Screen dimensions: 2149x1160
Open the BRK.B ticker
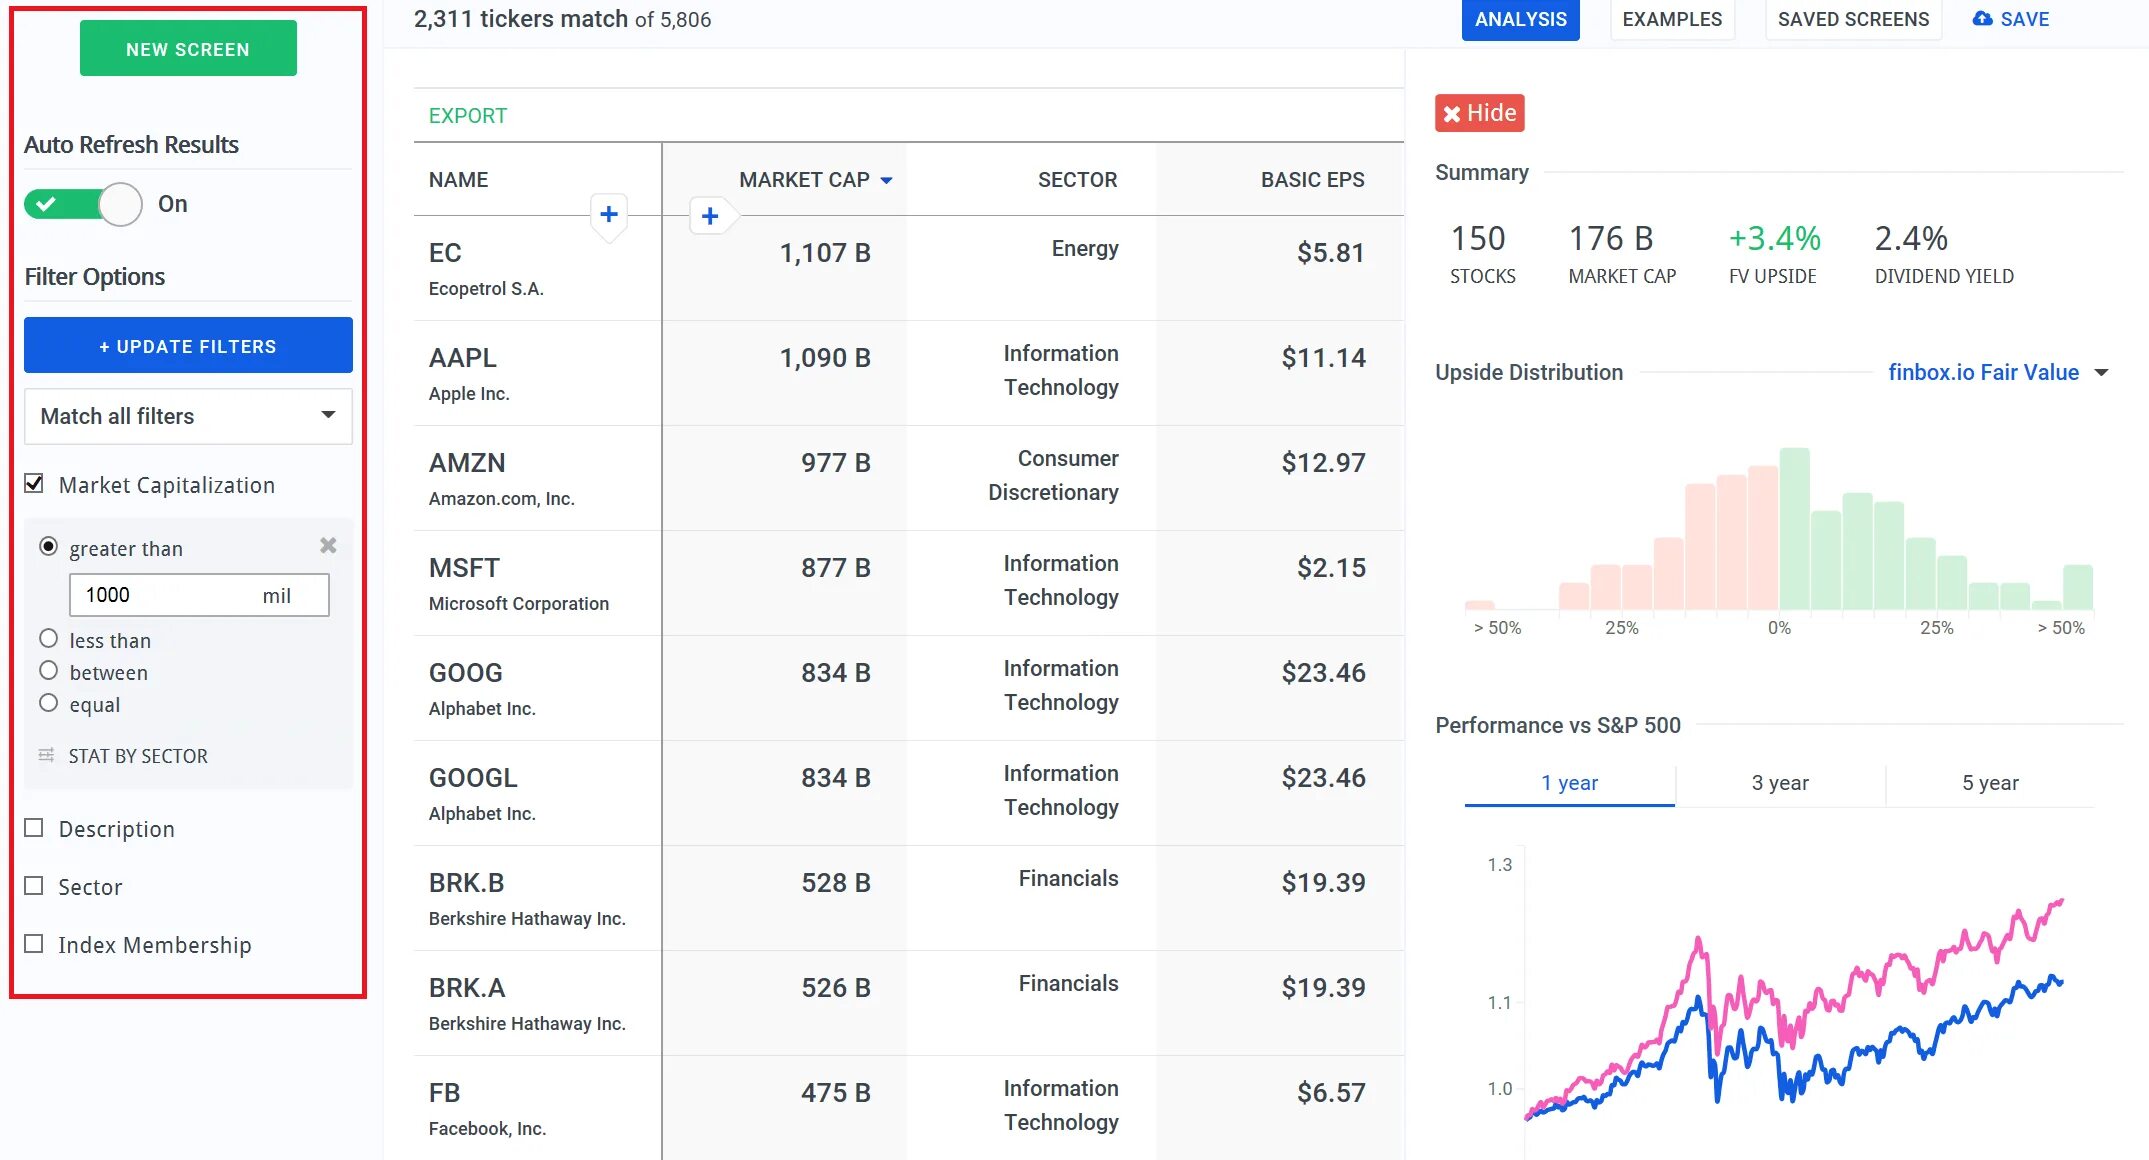coord(466,883)
